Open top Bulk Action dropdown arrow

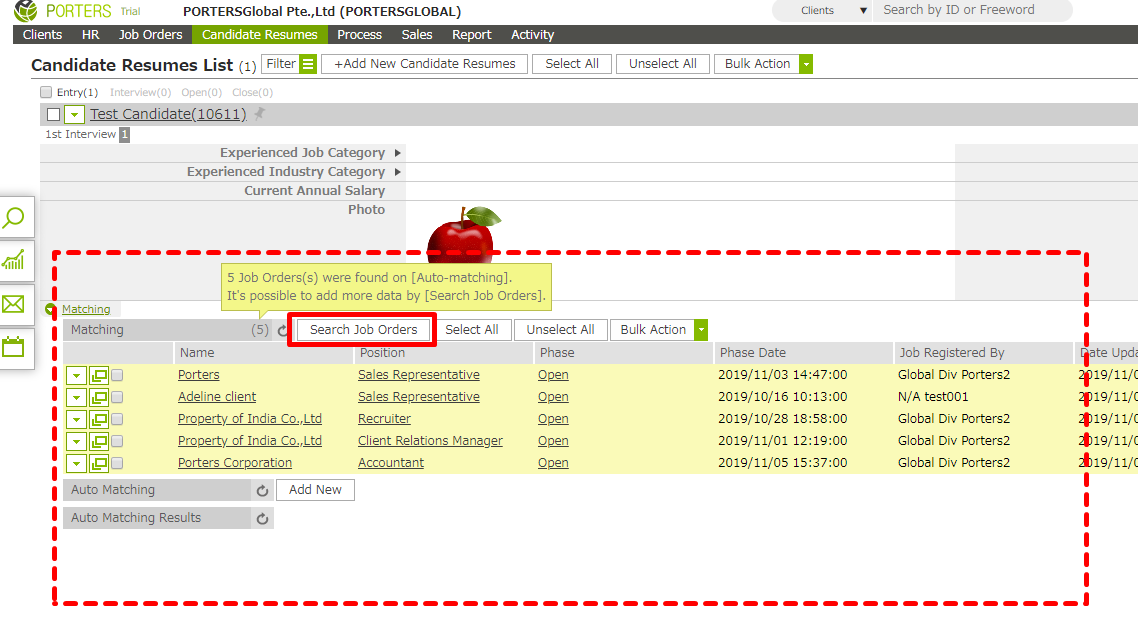(x=806, y=64)
